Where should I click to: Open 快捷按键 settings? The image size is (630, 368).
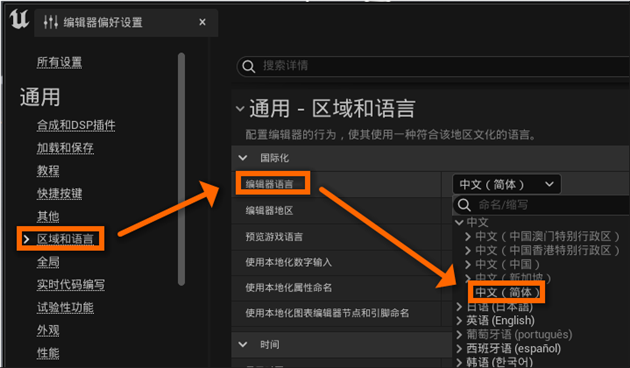point(59,193)
